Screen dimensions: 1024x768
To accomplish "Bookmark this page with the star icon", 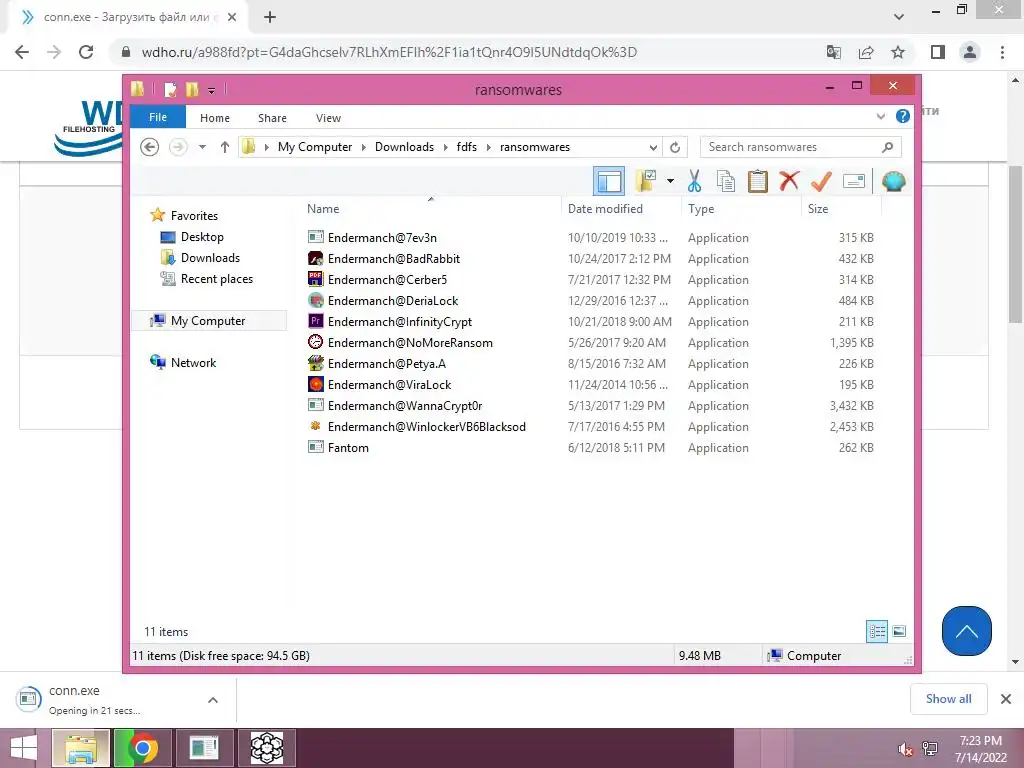I will click(x=898, y=52).
